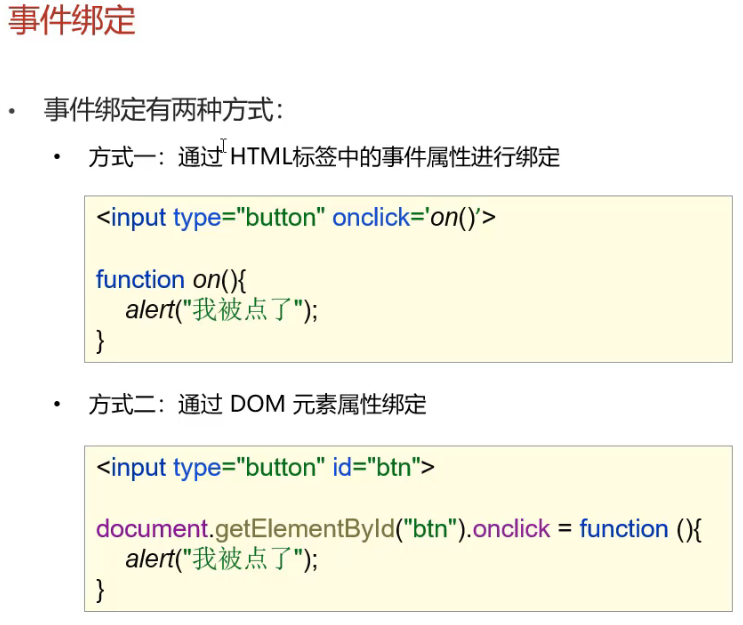Click the closing brace in first code box

pos(100,340)
